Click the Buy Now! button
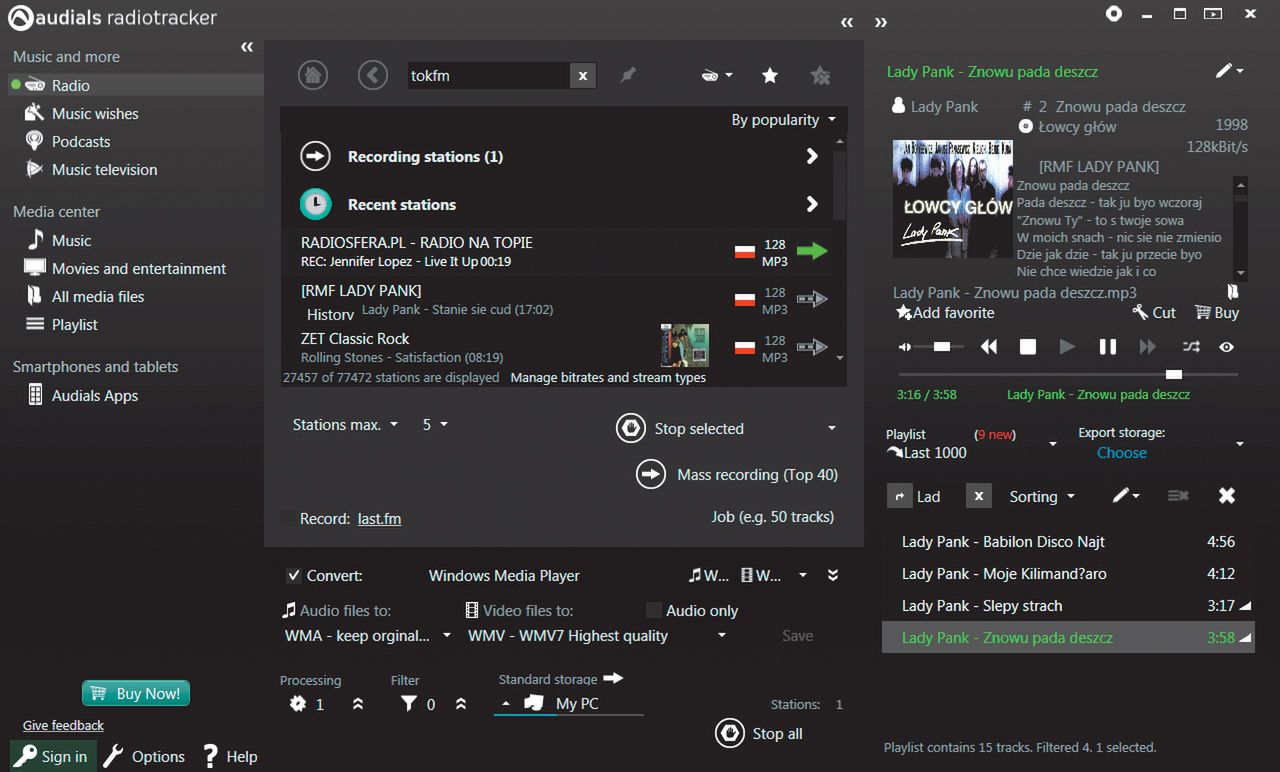 click(136, 693)
